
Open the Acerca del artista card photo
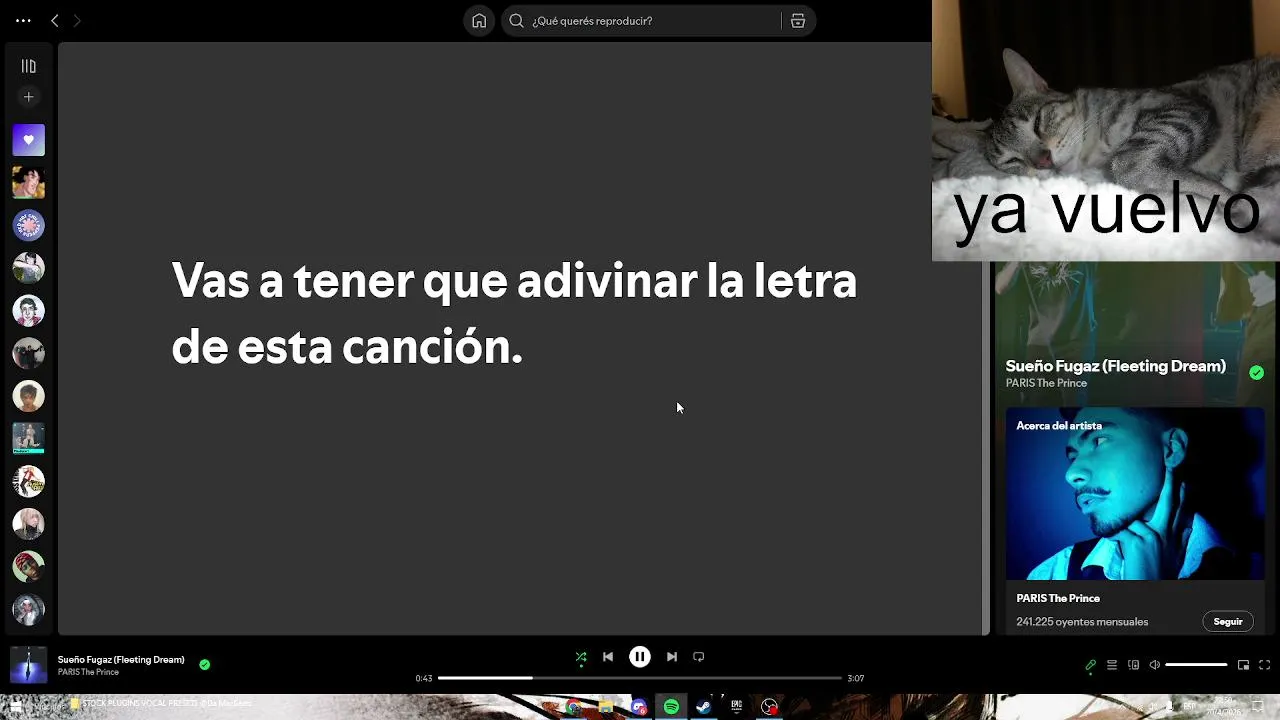pos(1135,494)
